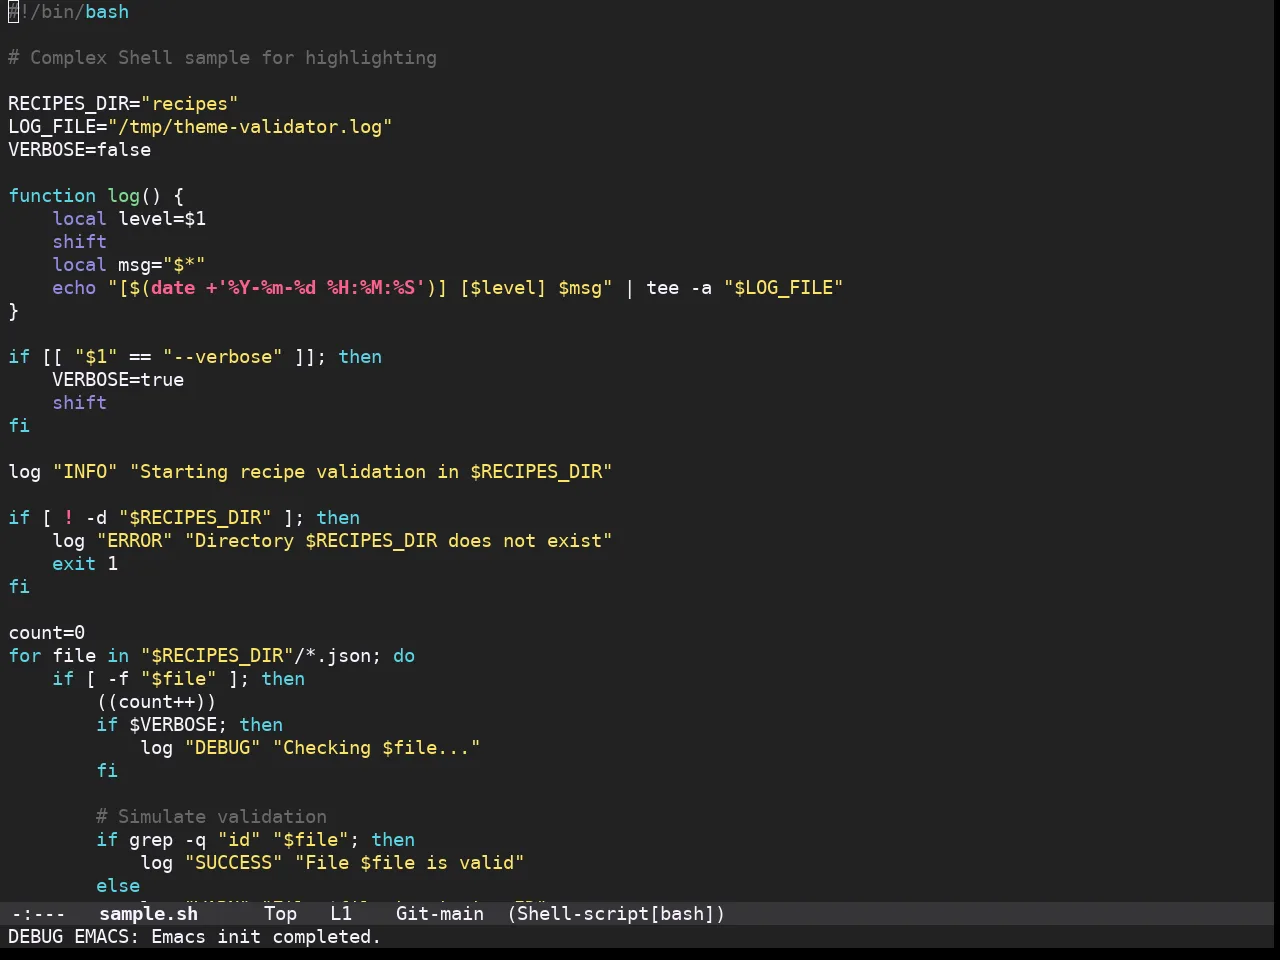Click the echo area message 'Emacs init completed.'

(x=266, y=937)
